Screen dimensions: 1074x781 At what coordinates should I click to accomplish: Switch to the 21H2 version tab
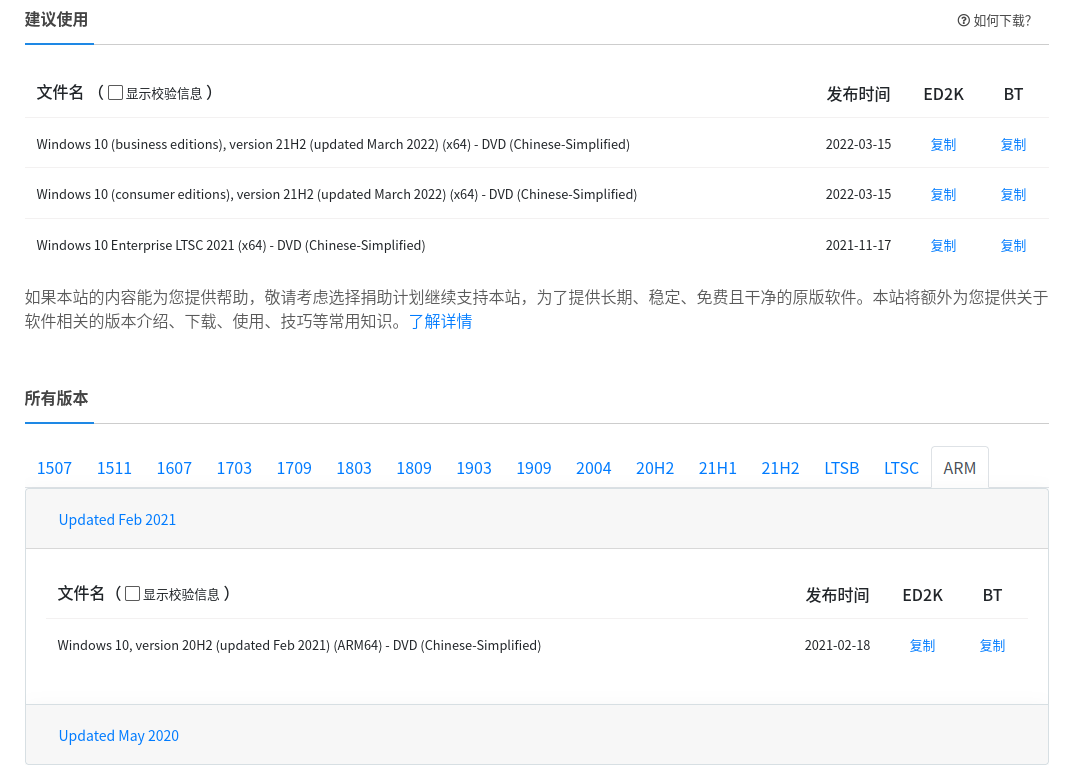[x=780, y=468]
